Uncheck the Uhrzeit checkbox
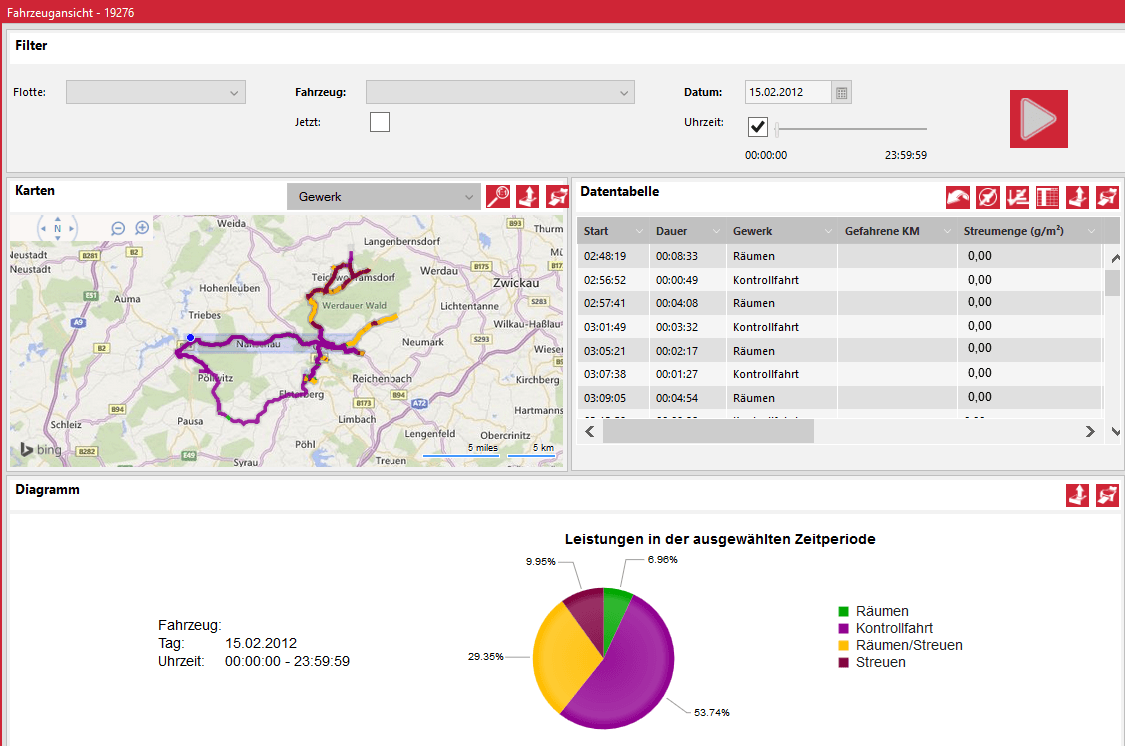1125x746 pixels. pos(757,127)
